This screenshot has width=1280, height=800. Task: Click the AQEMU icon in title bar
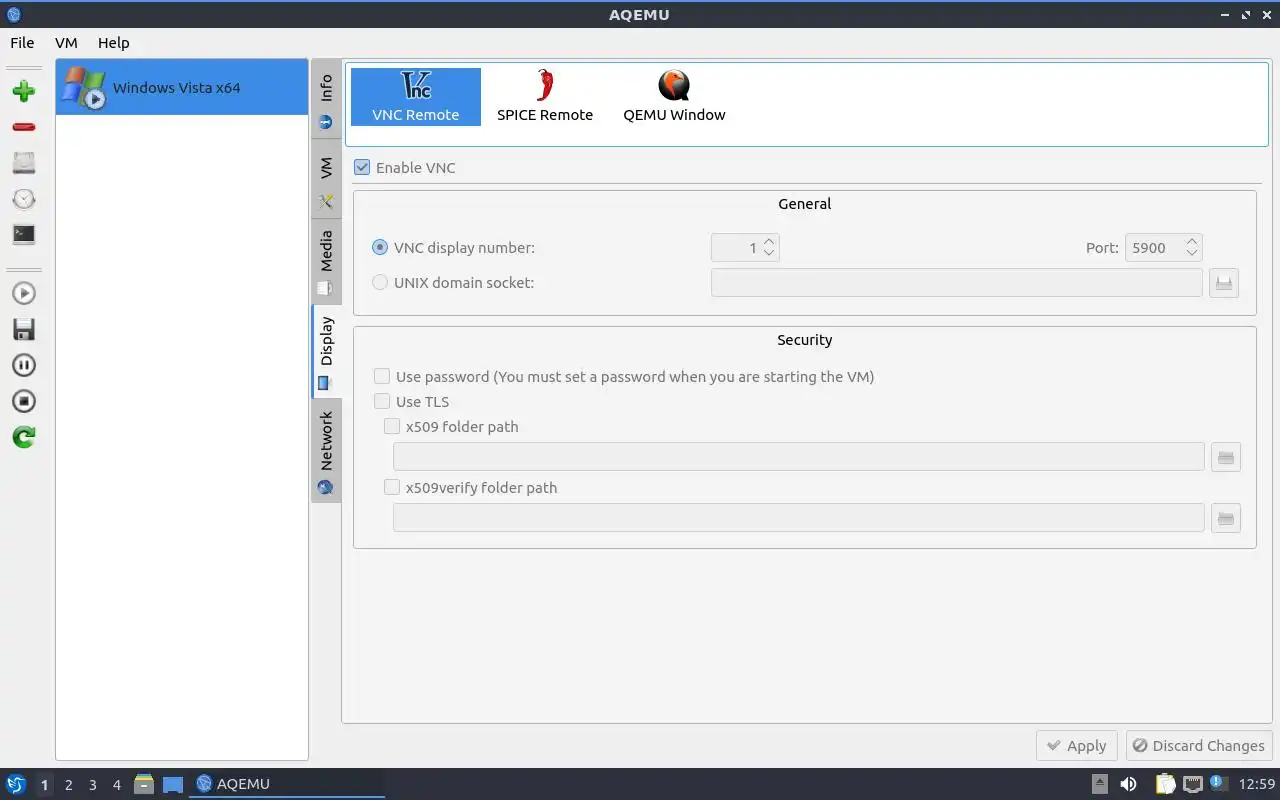click(13, 15)
